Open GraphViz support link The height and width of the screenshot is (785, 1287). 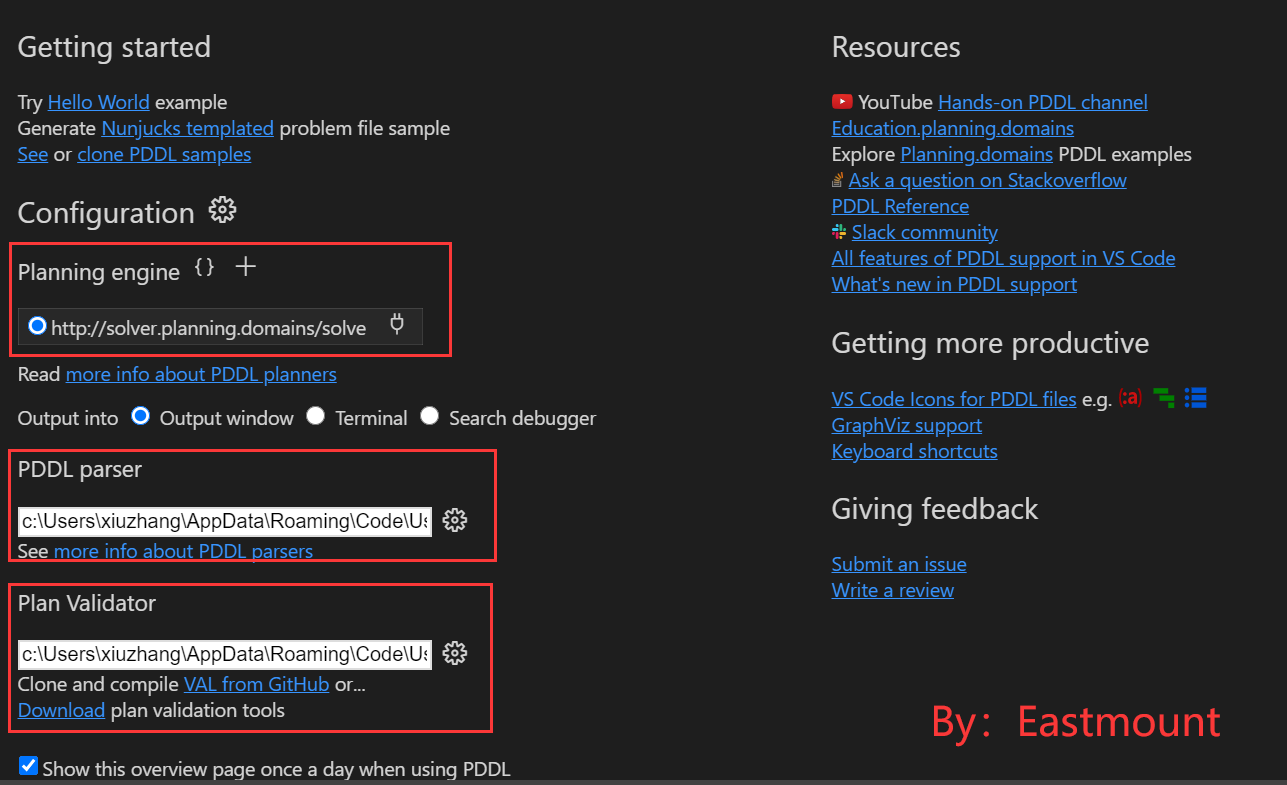click(907, 425)
